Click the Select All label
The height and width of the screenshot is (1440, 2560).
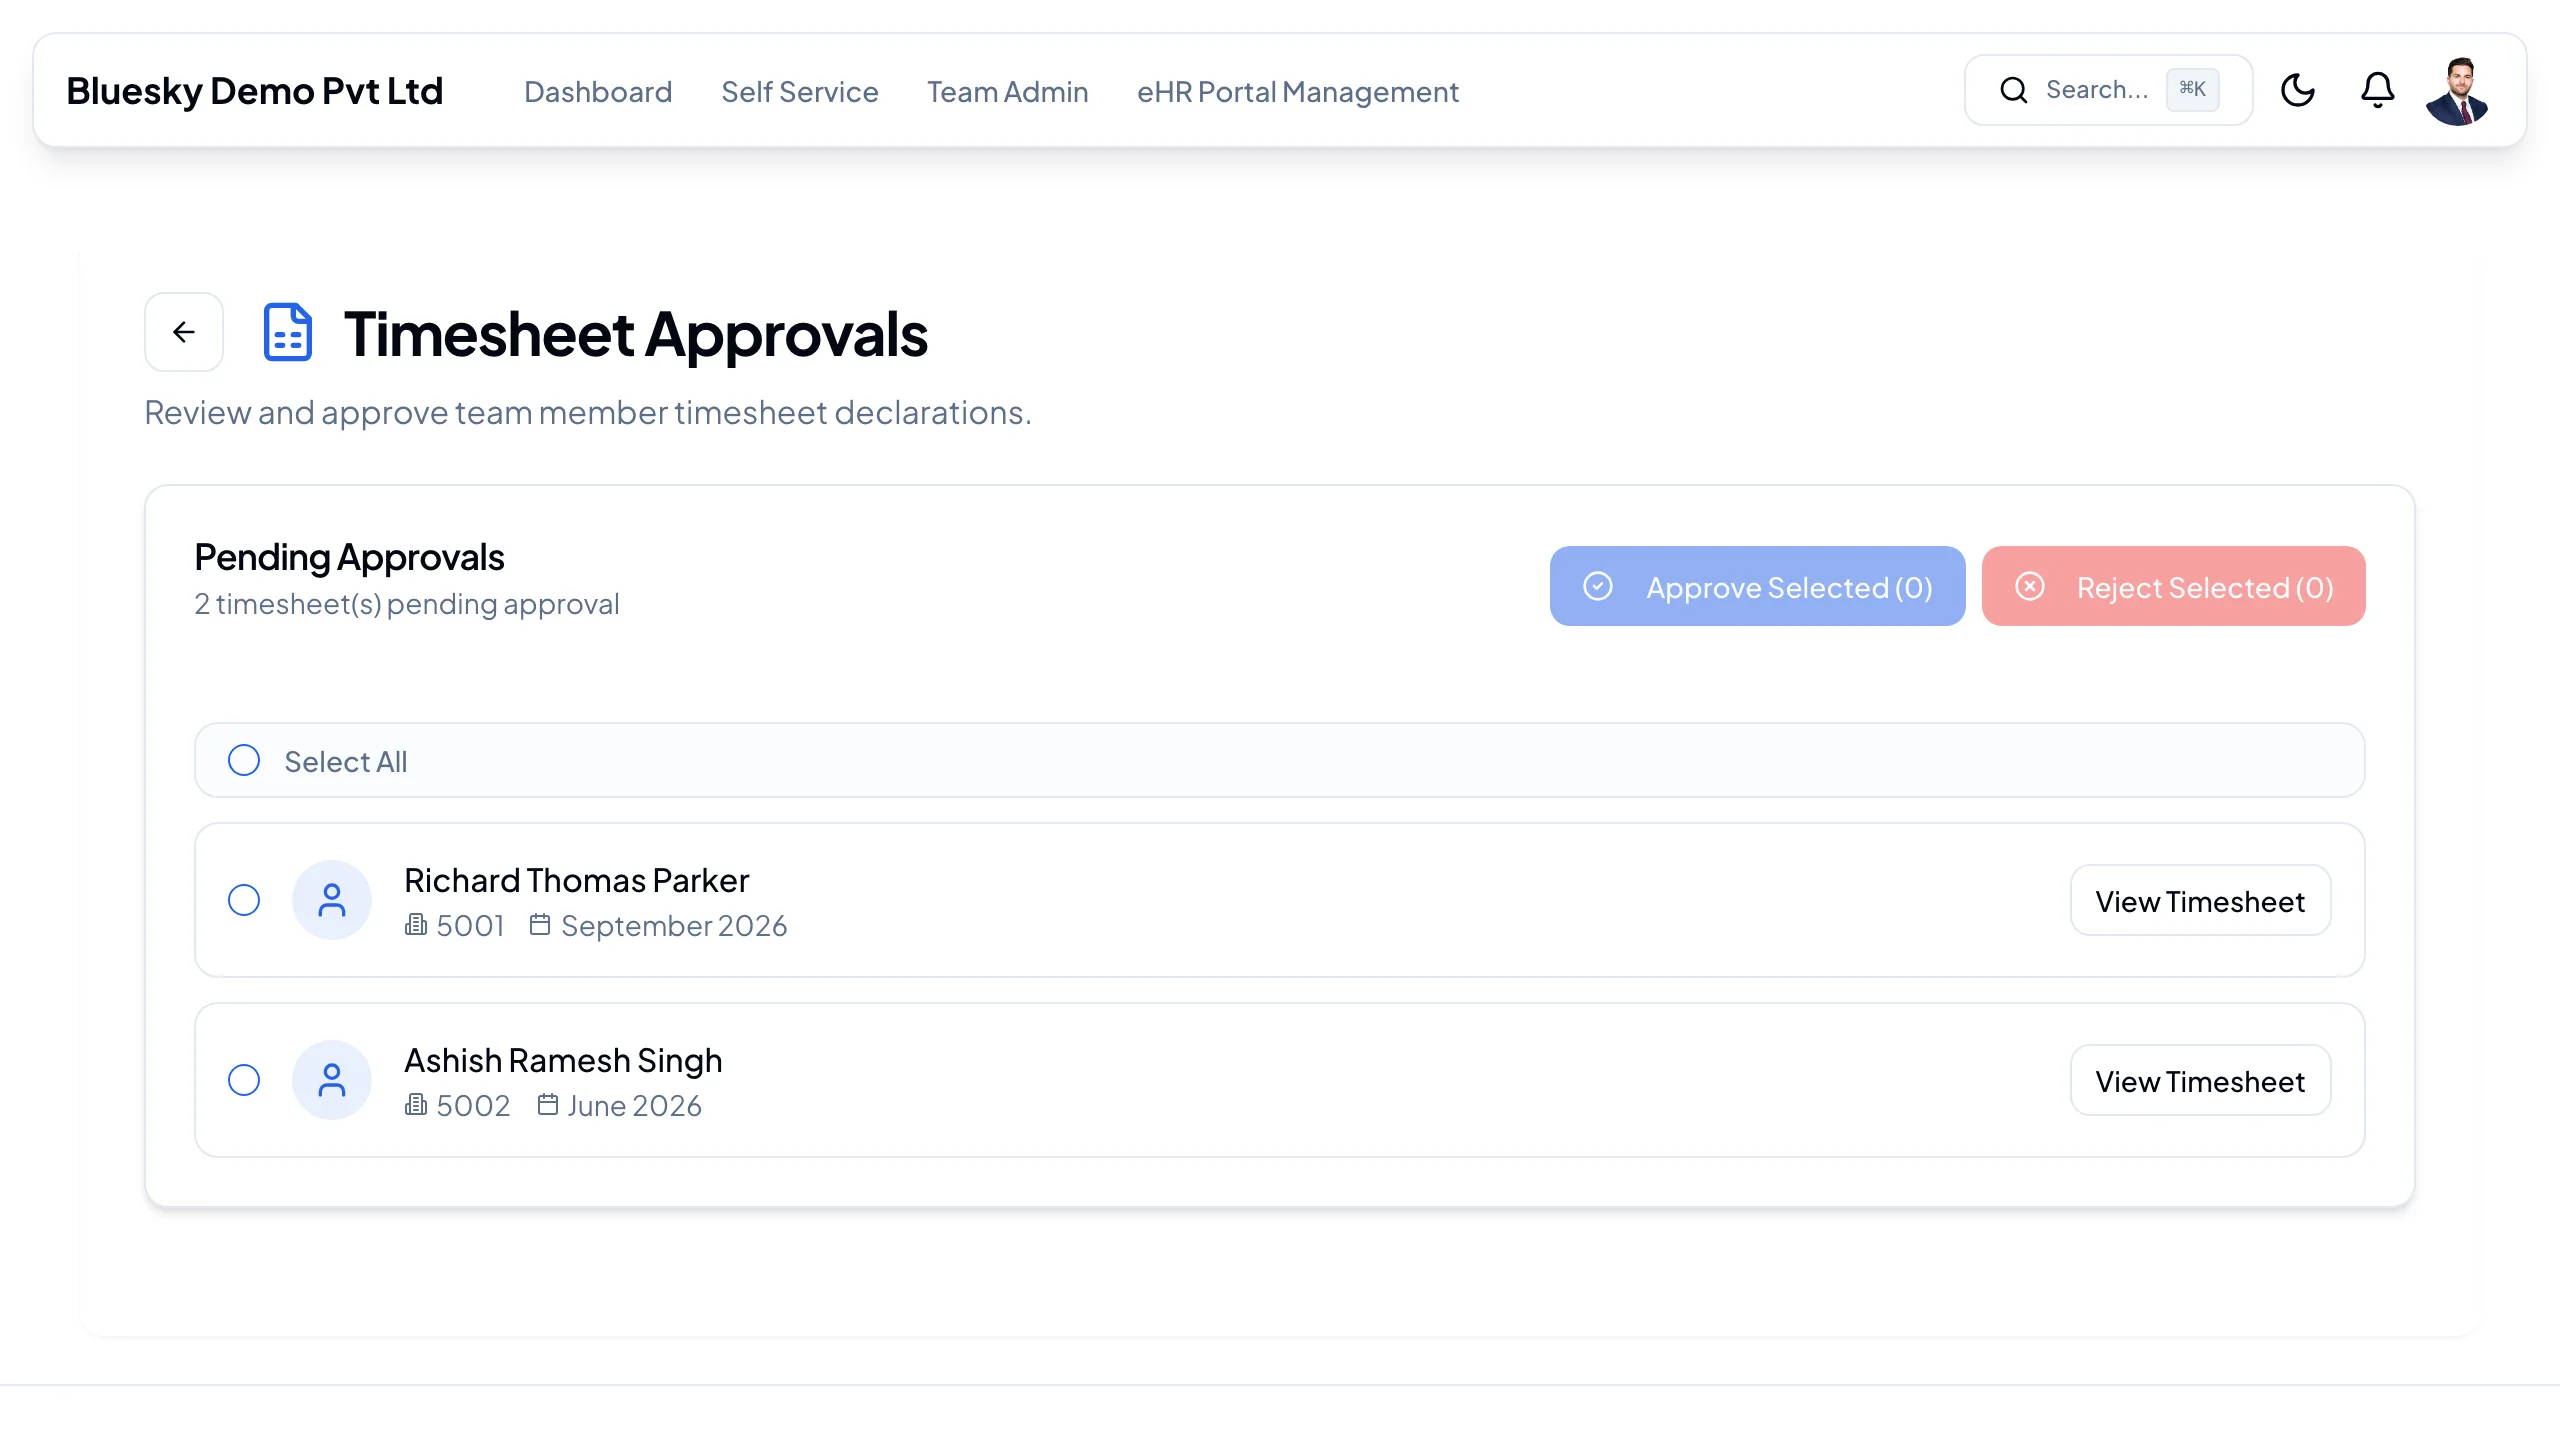tap(346, 761)
